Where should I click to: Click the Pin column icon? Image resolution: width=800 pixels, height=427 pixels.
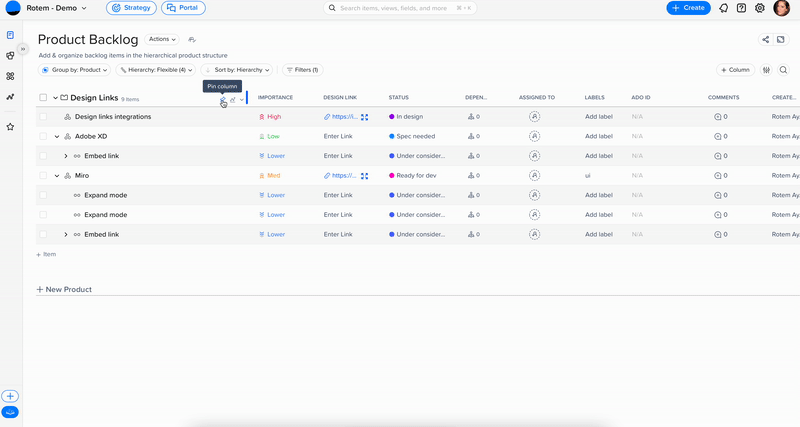click(x=223, y=99)
